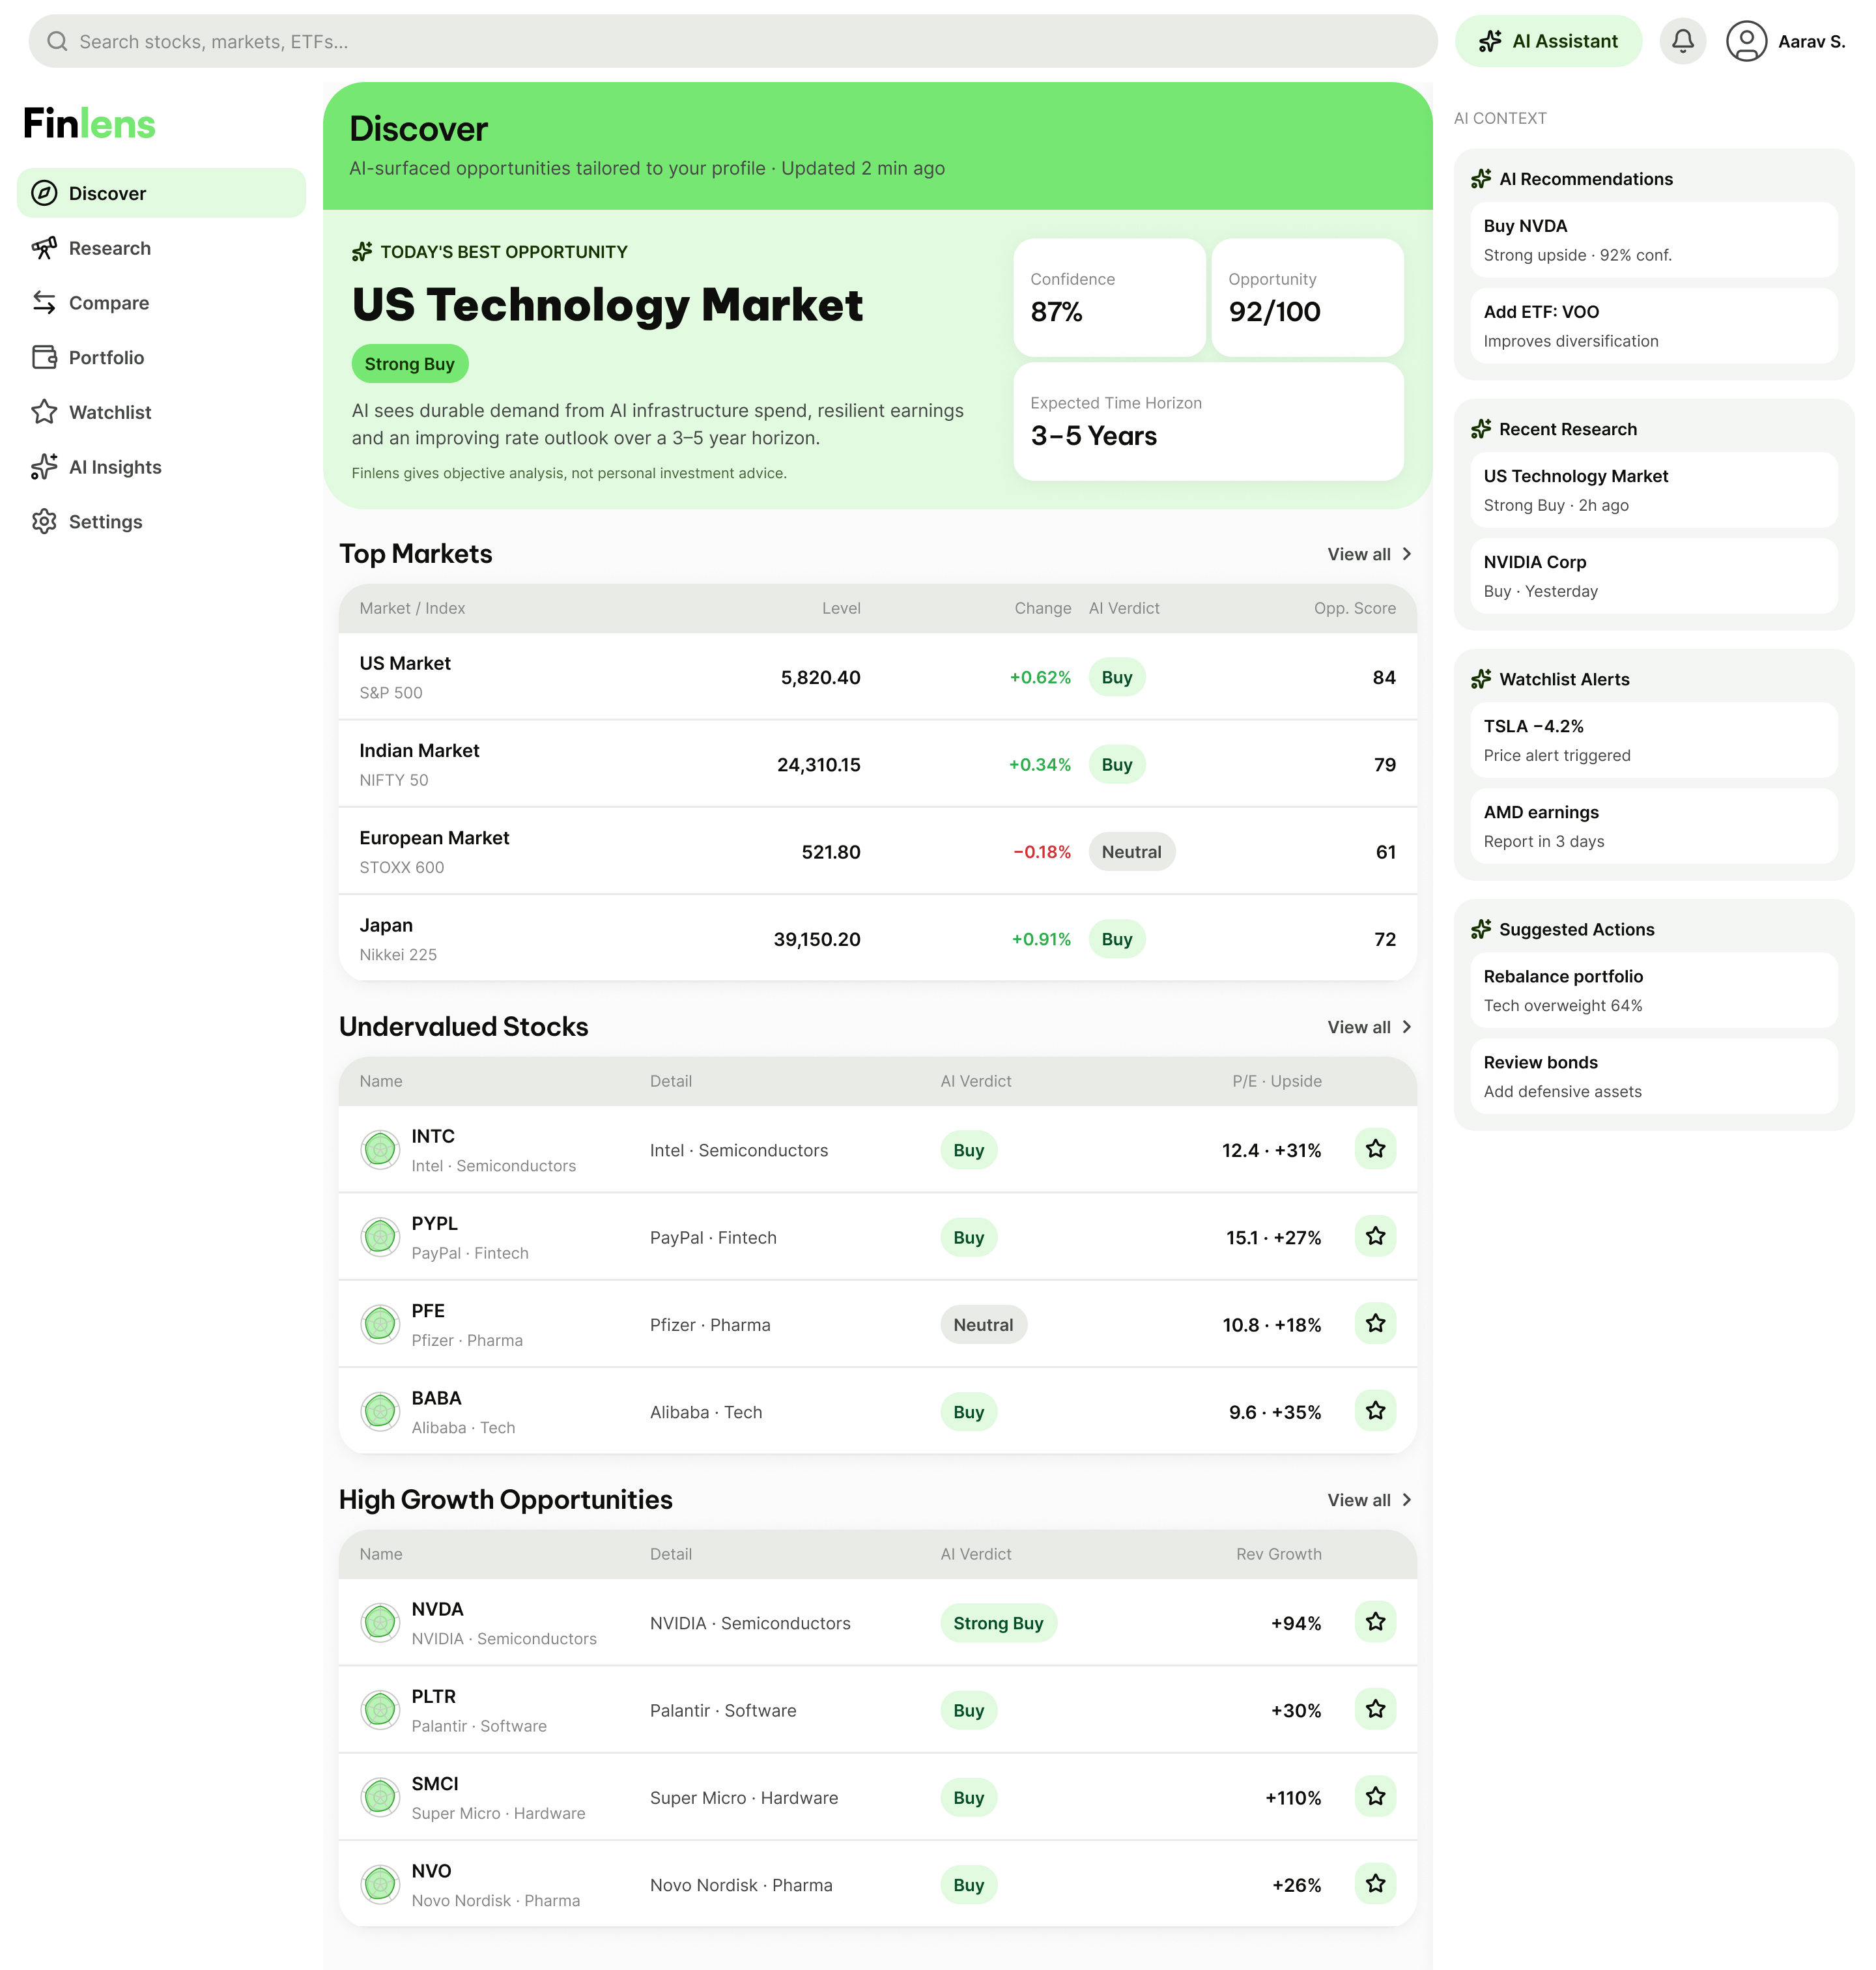The width and height of the screenshot is (1876, 1970).
Task: Navigate to Portfolio
Action: tap(161, 357)
